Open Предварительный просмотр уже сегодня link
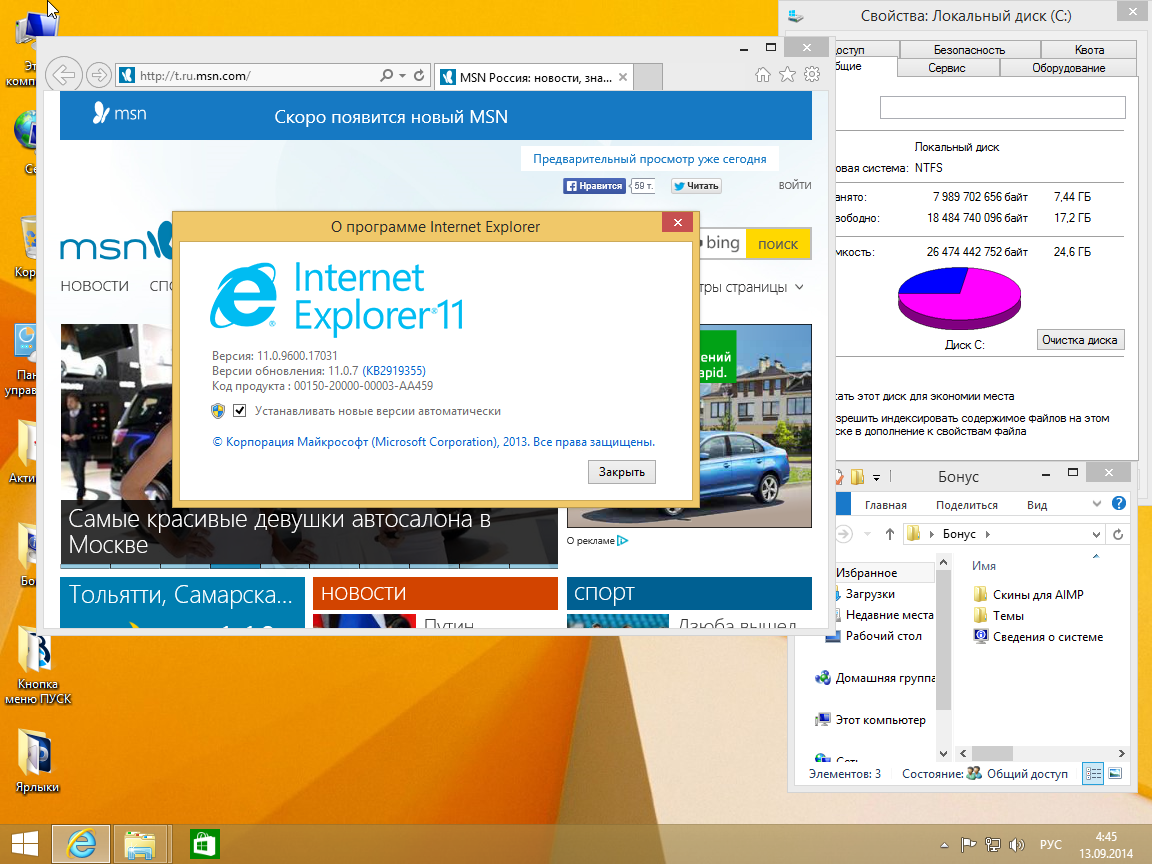 [x=649, y=159]
